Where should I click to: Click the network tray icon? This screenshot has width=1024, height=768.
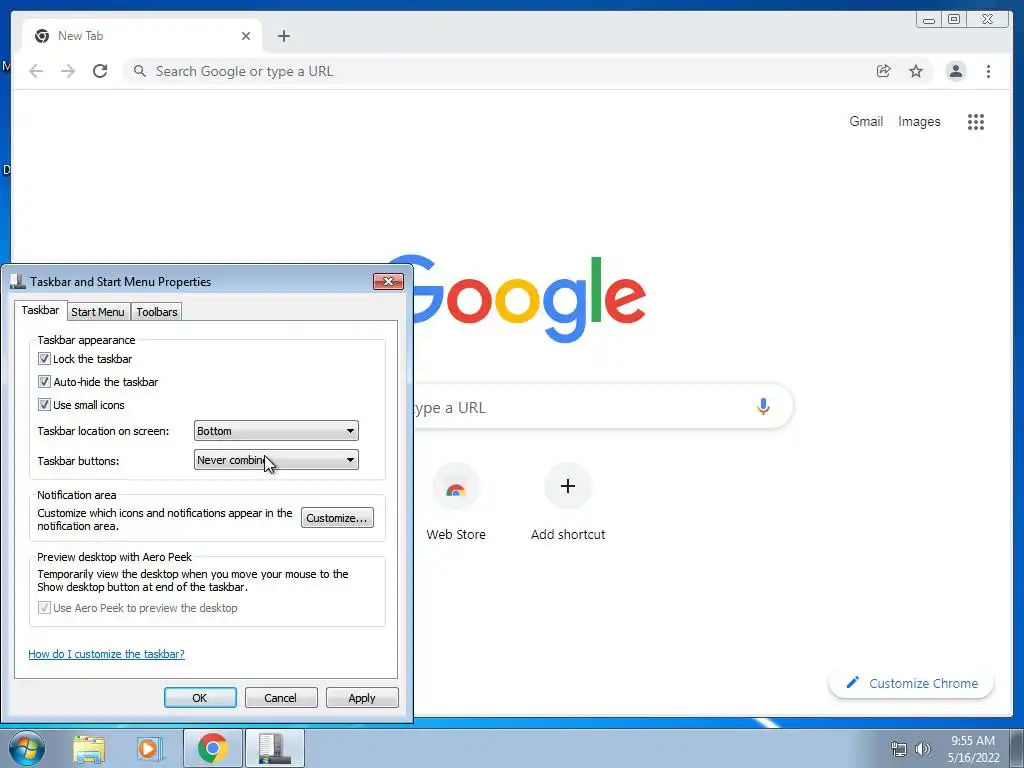[899, 749]
